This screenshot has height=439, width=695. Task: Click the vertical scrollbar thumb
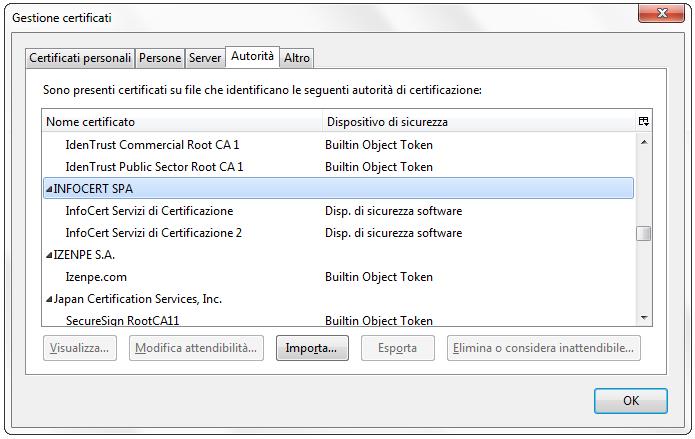point(644,233)
